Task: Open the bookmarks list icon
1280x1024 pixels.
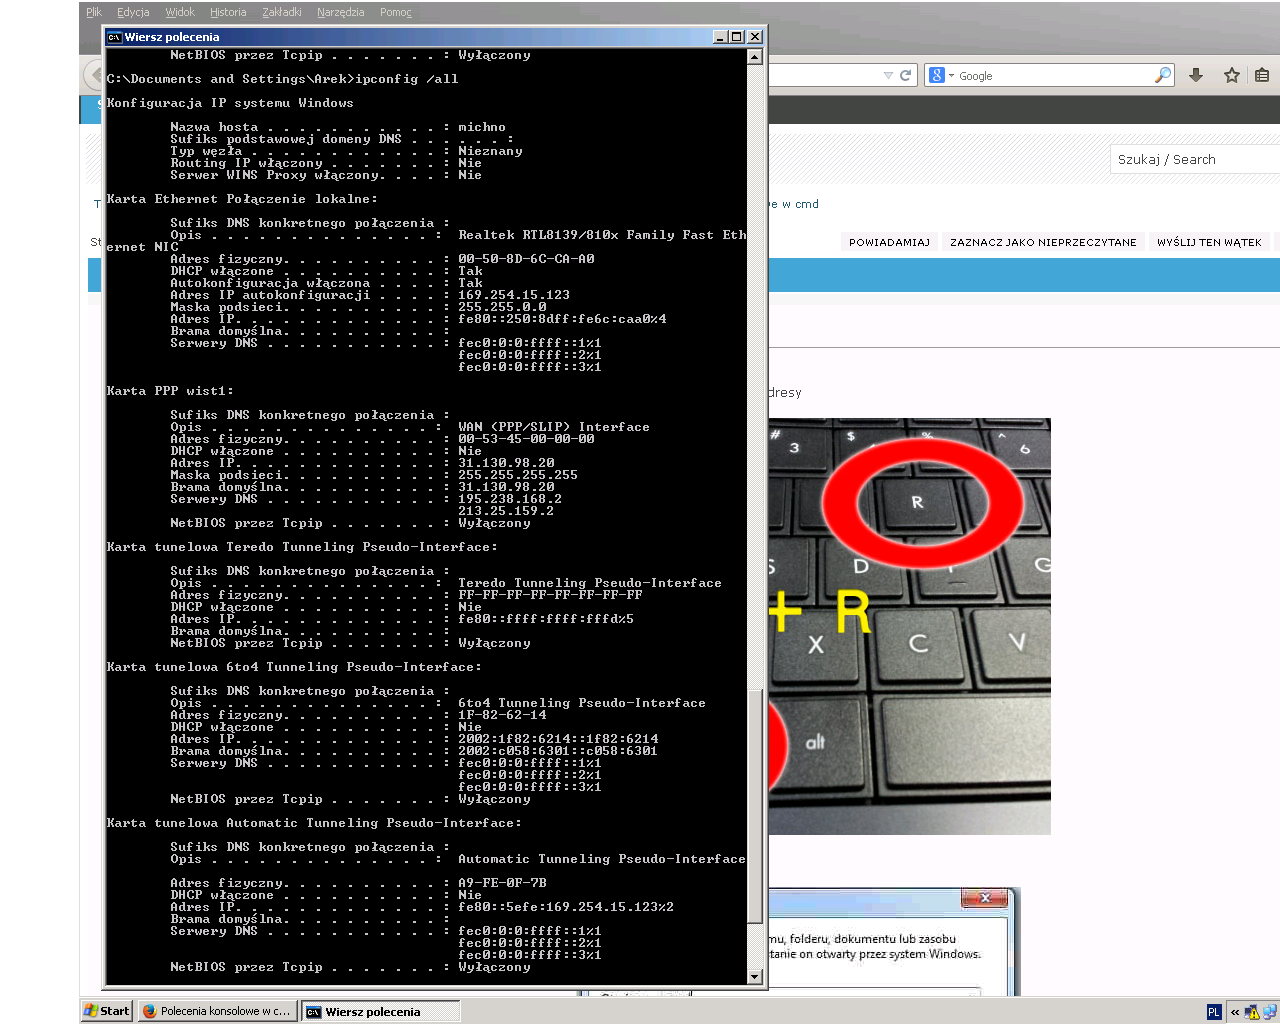Action: [x=1262, y=75]
